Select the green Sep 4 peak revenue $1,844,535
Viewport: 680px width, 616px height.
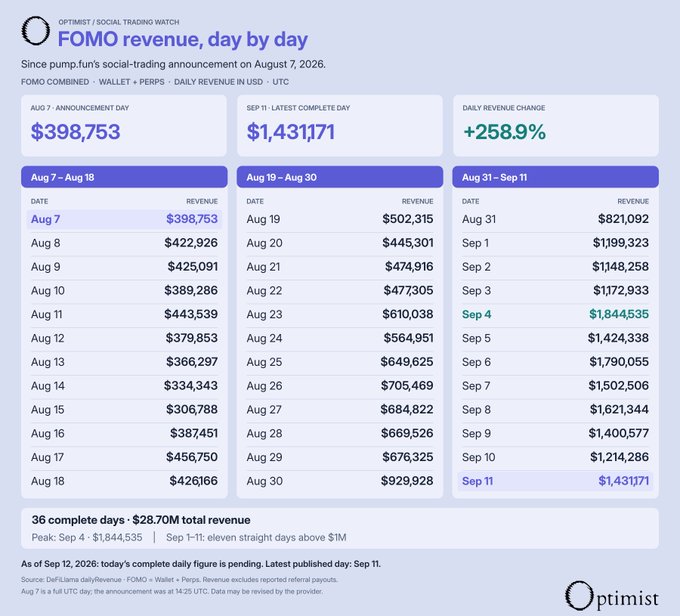tap(619, 314)
